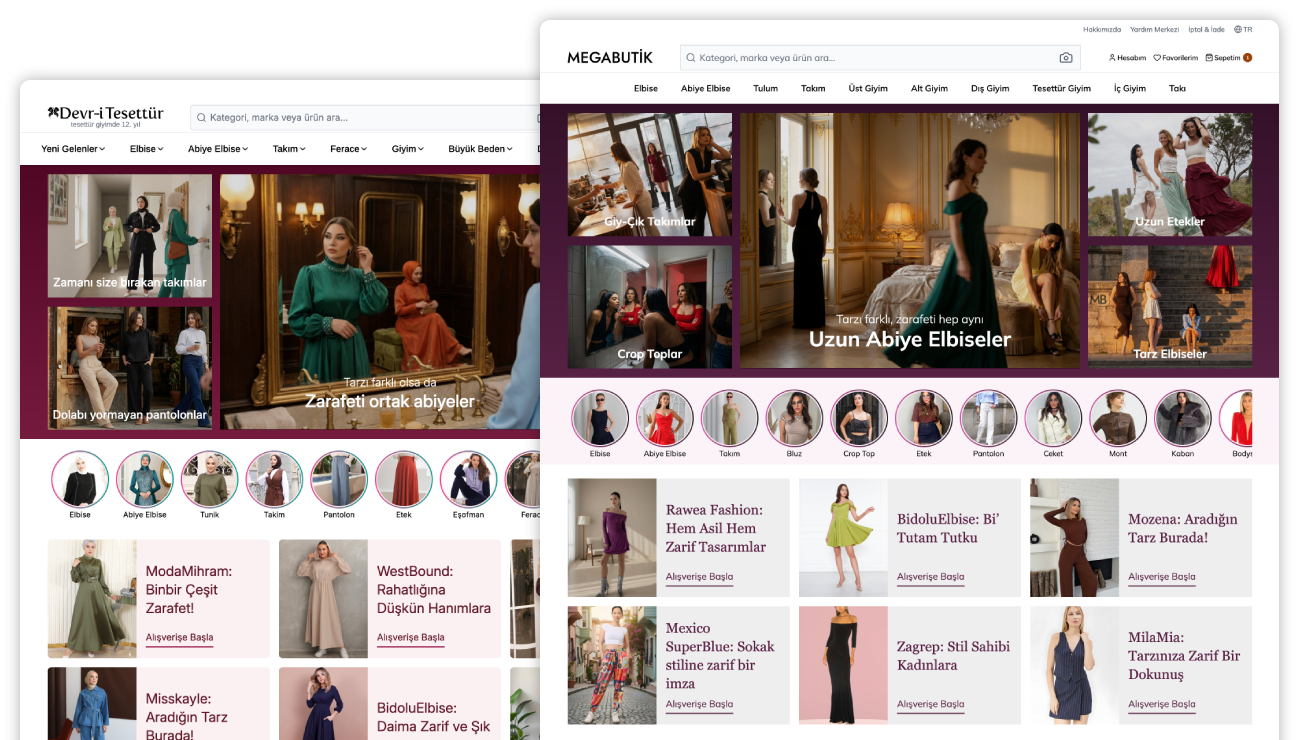Open Üst Giyim menu item in Megabutik
Viewport: 1300px width, 740px height.
click(868, 88)
